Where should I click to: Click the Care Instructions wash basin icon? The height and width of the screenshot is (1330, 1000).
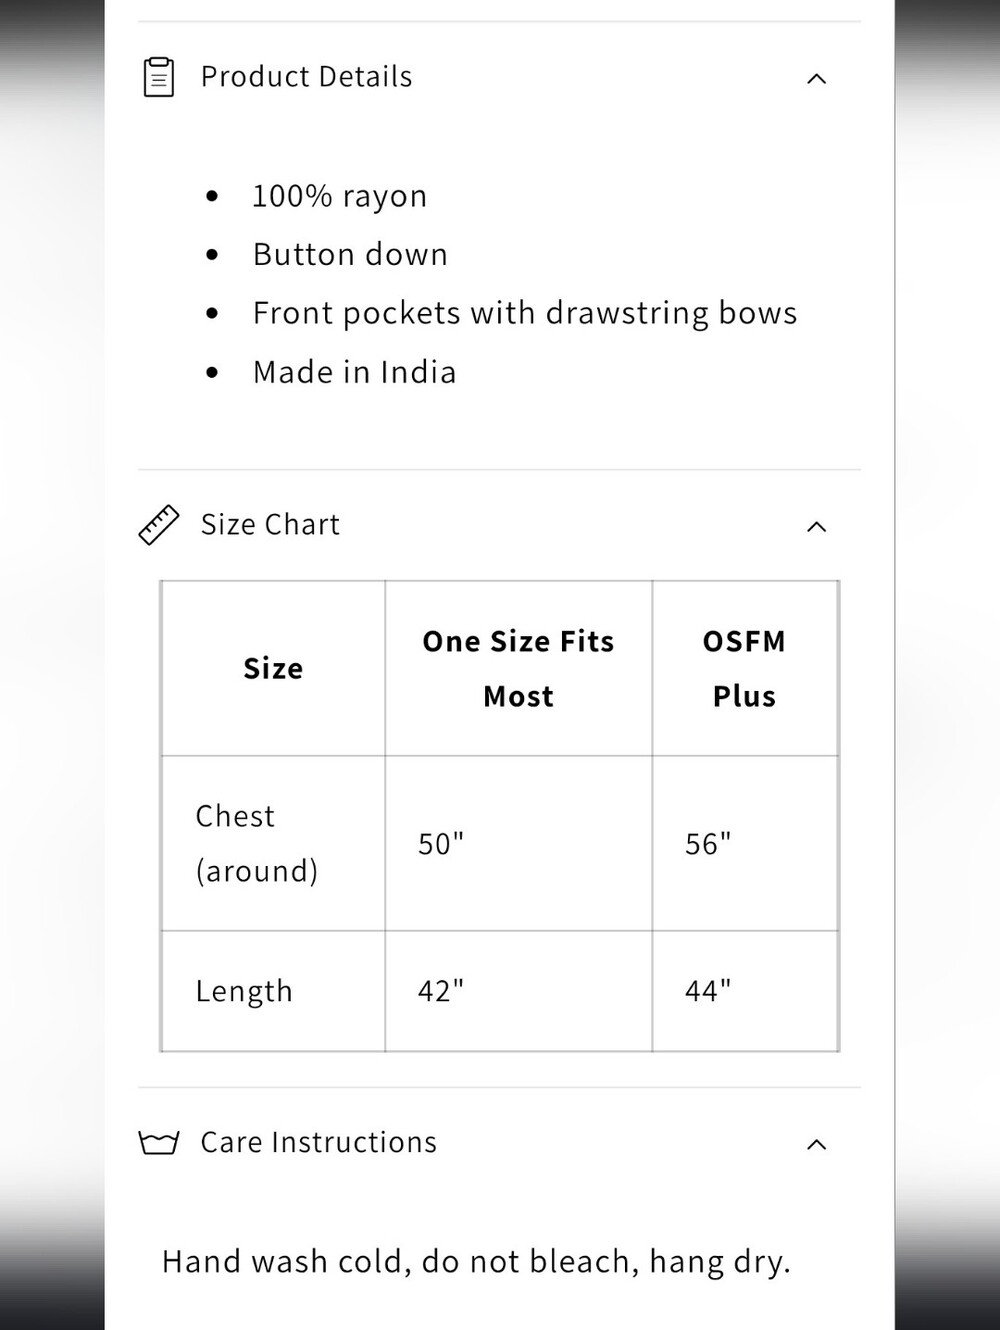158,1142
